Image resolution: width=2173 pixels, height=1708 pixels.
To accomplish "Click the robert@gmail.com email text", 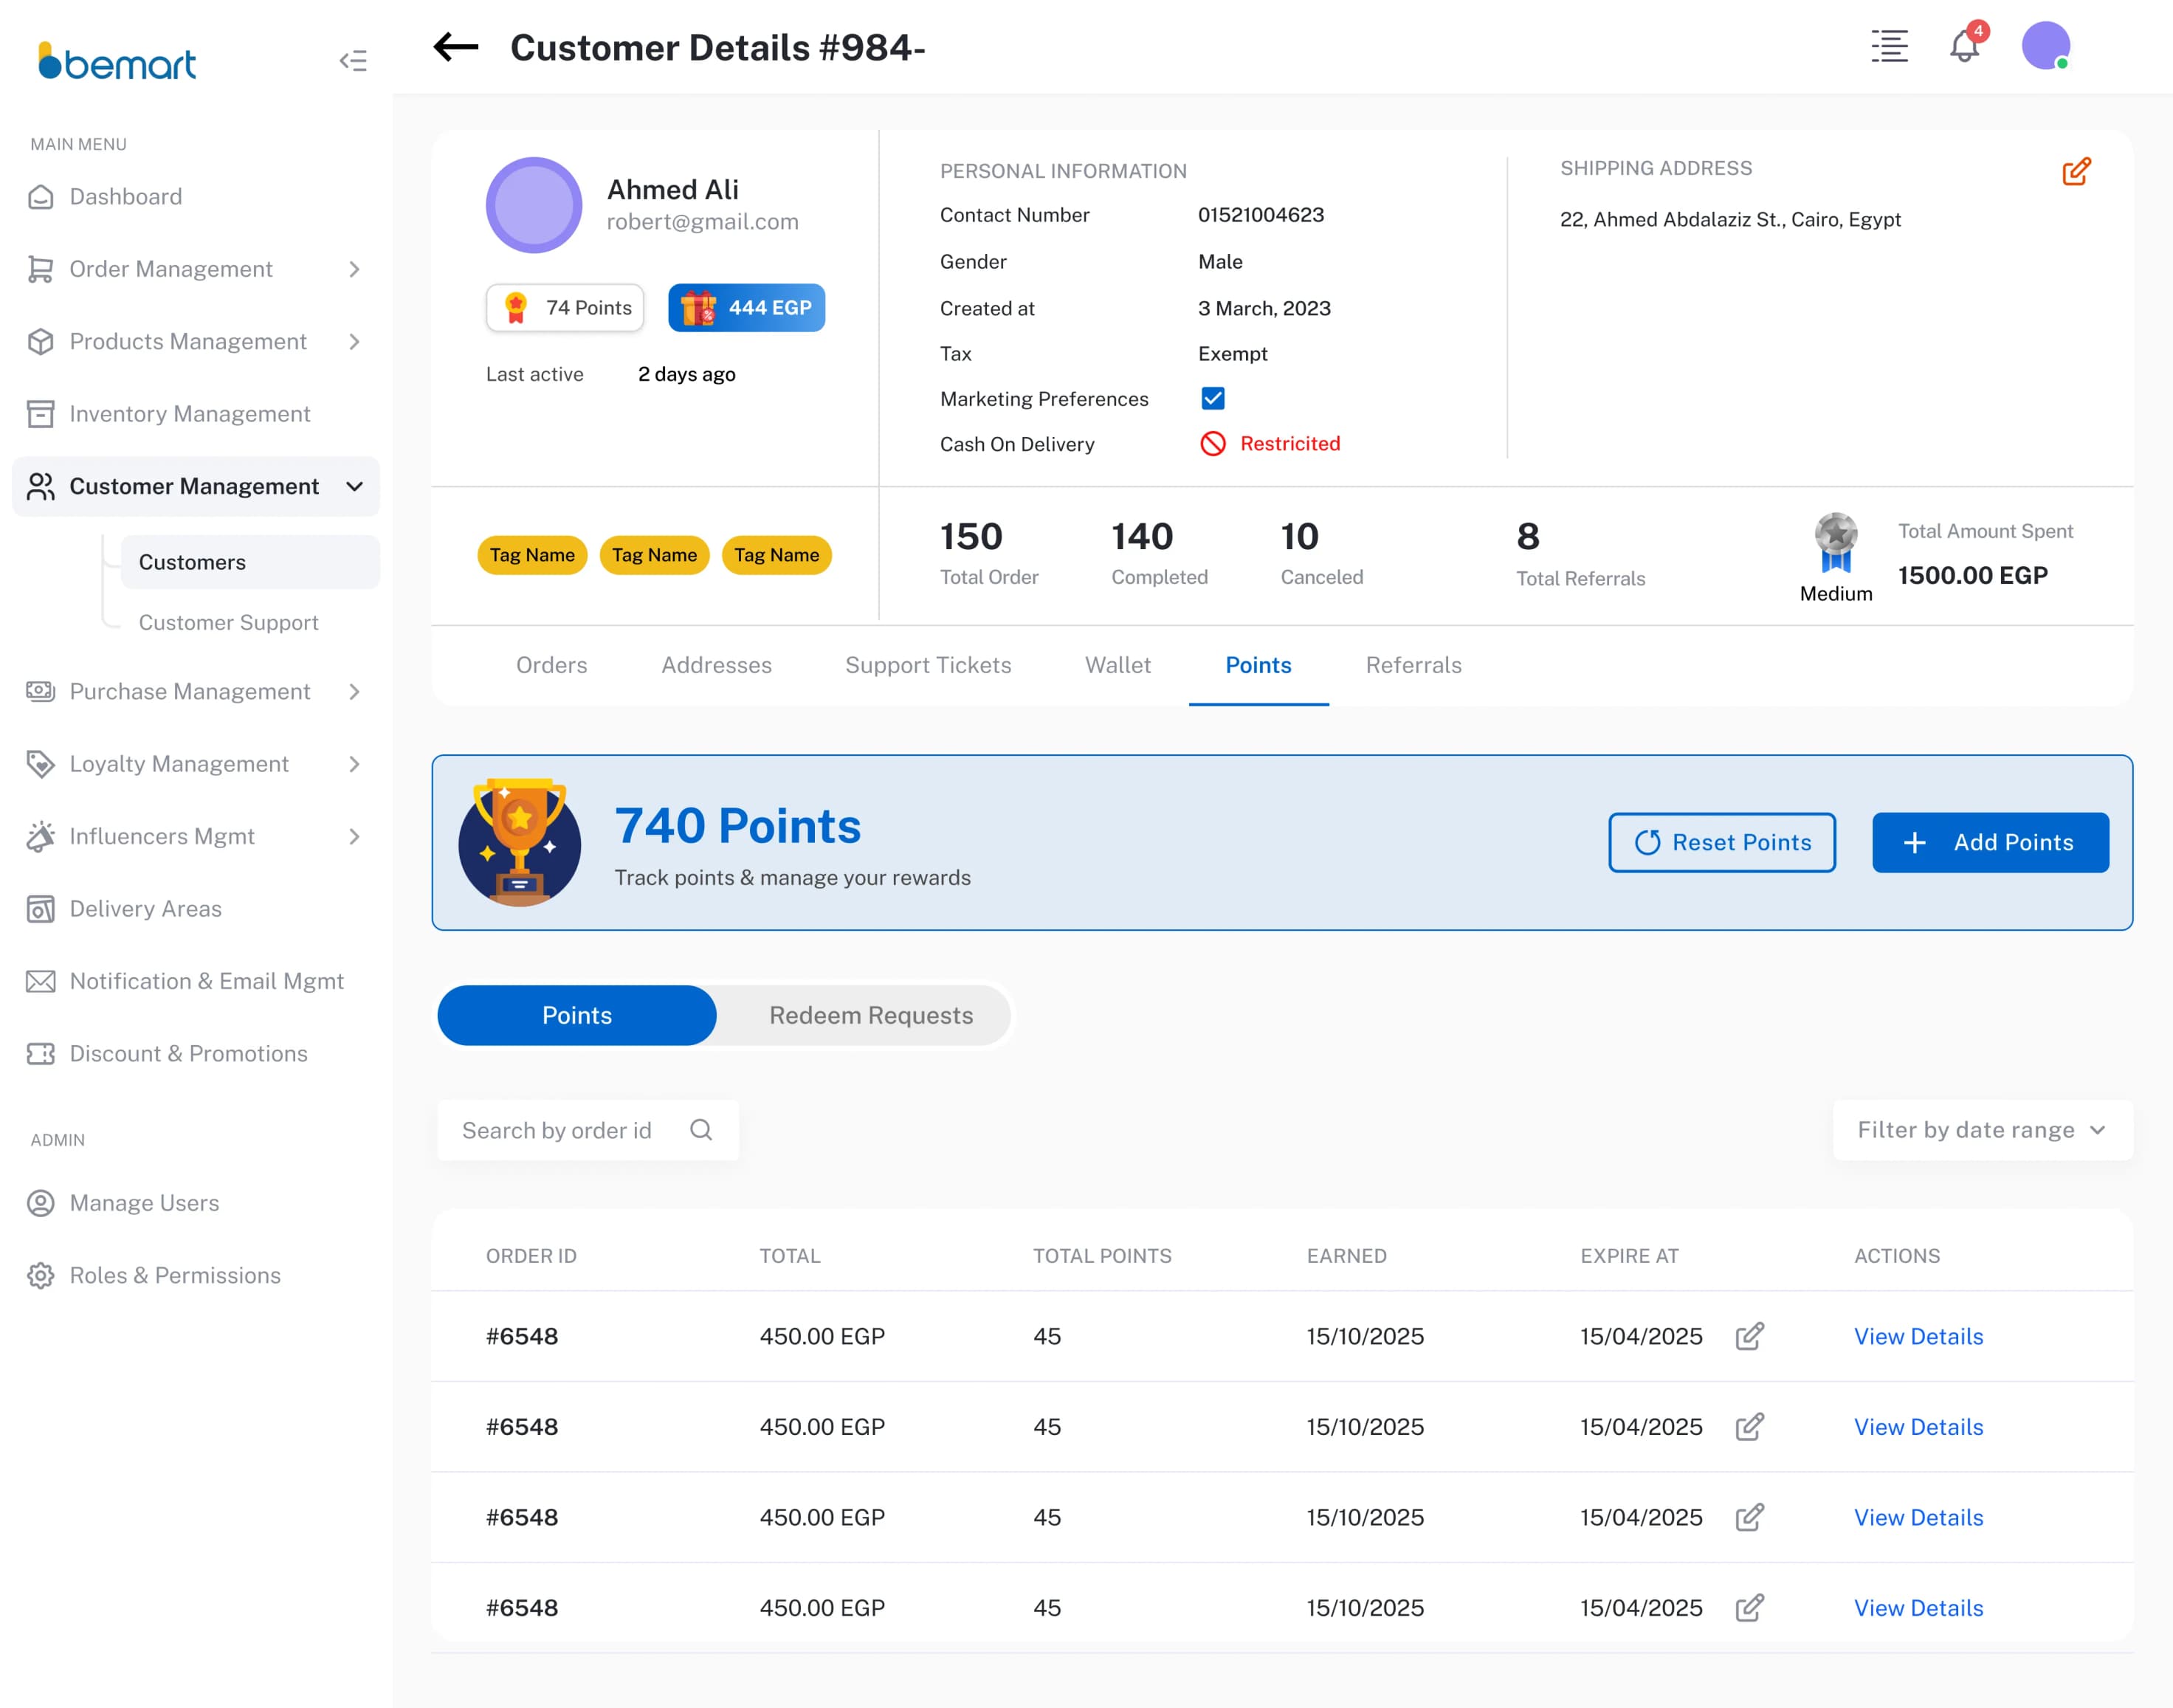I will (x=702, y=222).
